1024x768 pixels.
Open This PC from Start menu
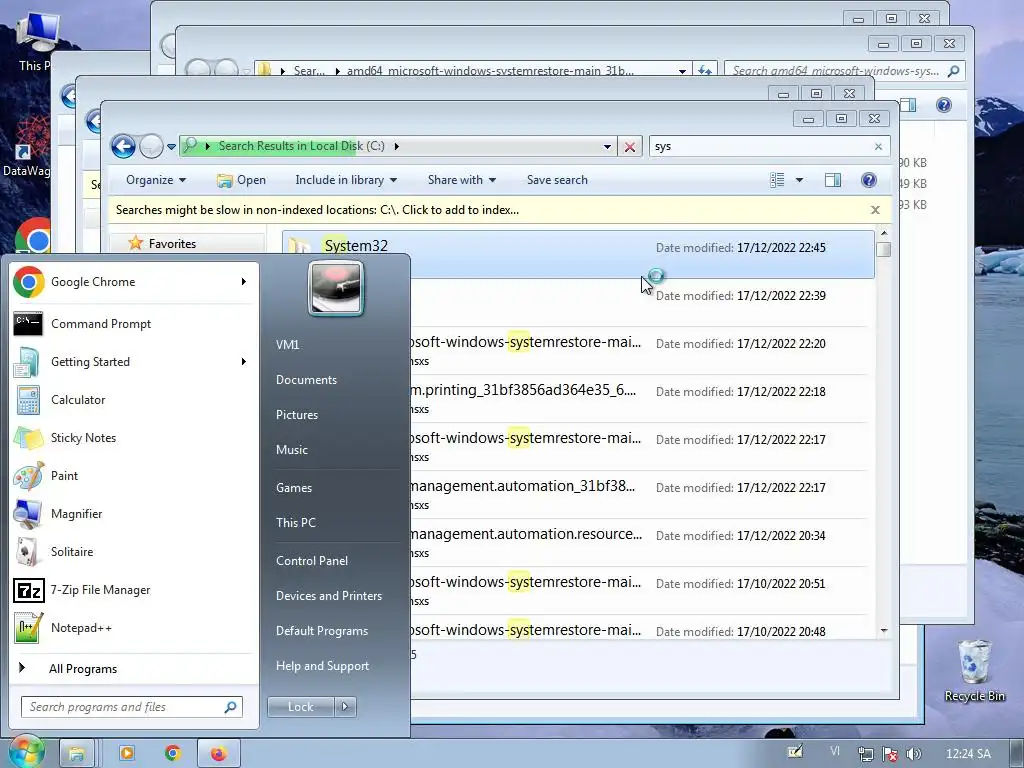point(296,522)
